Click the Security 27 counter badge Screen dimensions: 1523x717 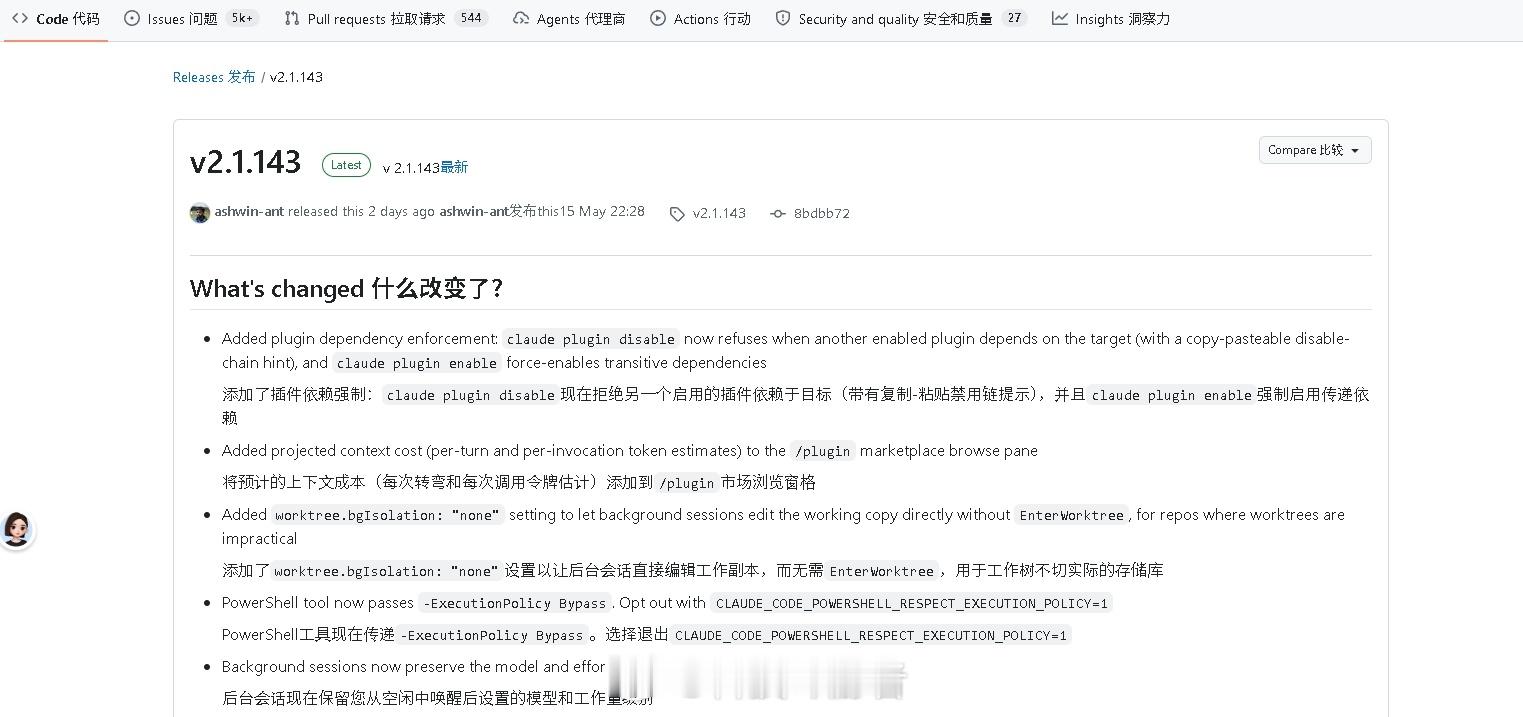(1014, 18)
